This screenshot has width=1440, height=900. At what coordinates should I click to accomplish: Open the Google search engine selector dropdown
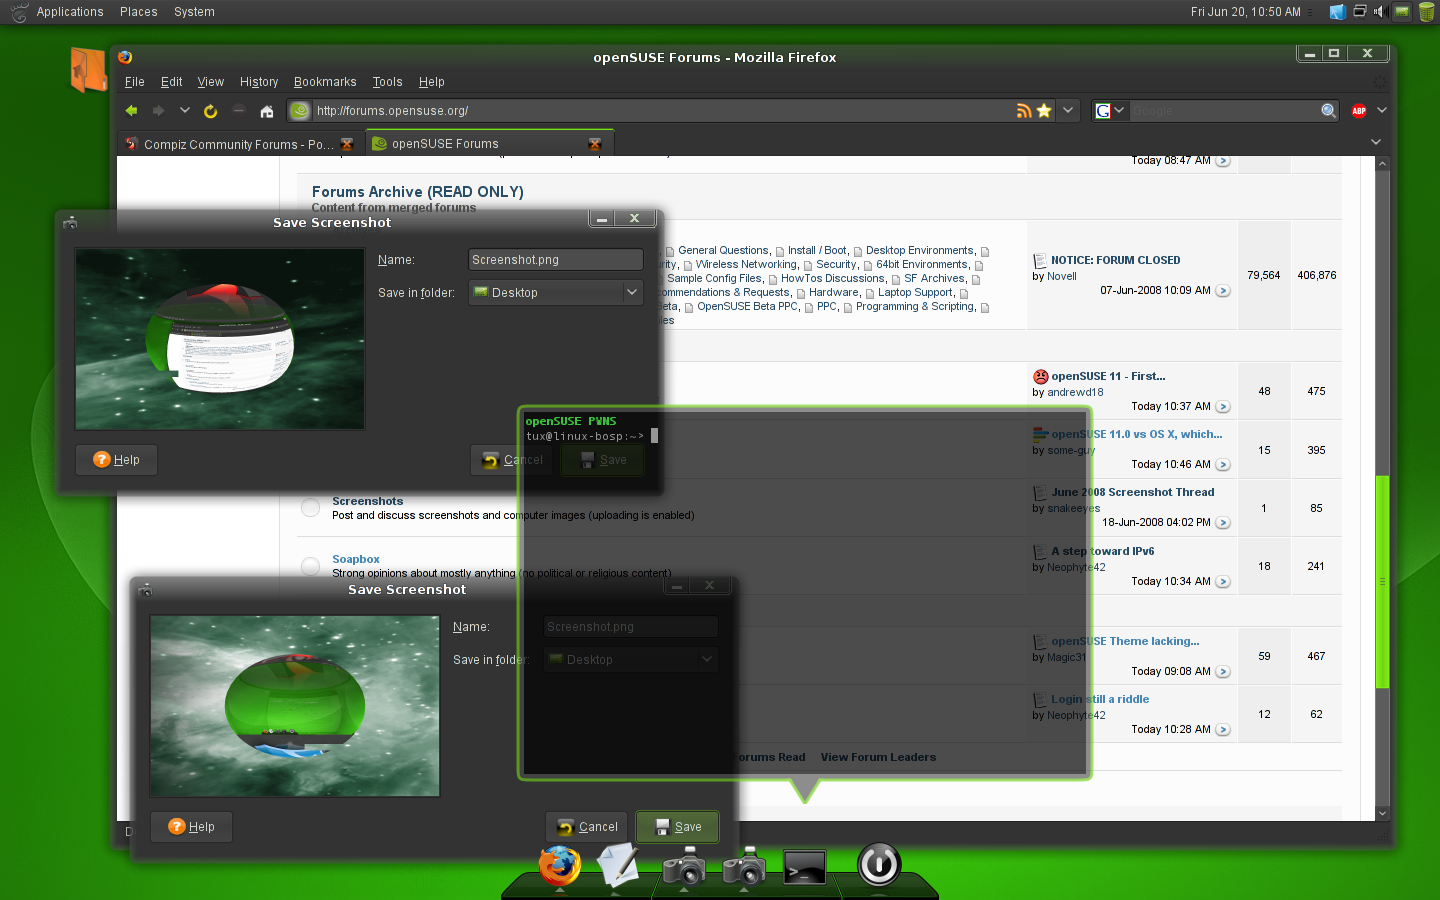(x=1110, y=111)
